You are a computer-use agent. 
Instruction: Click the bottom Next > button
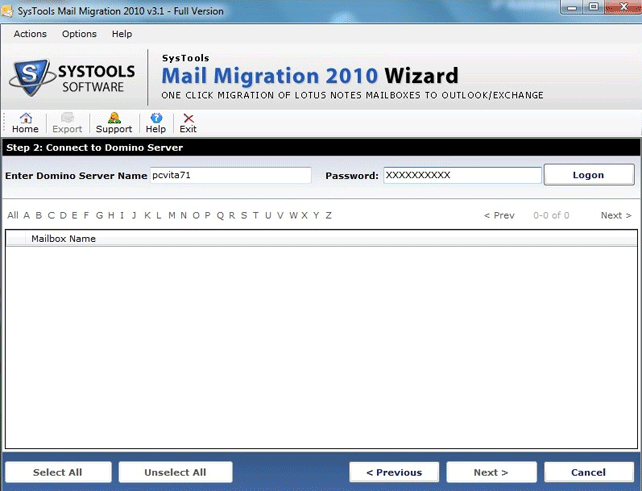tap(491, 472)
